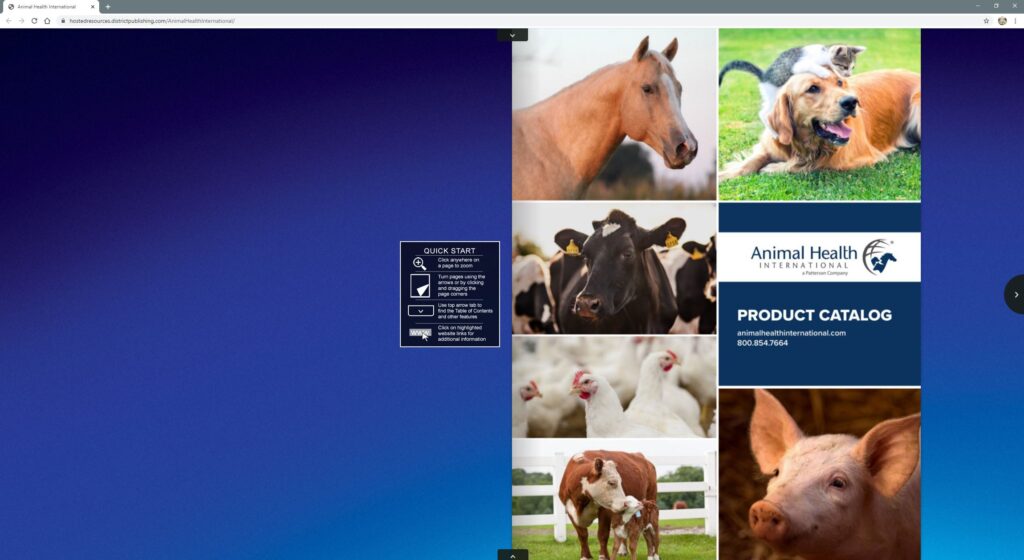
Task: Bookmark this page with the star icon
Action: tap(986, 21)
